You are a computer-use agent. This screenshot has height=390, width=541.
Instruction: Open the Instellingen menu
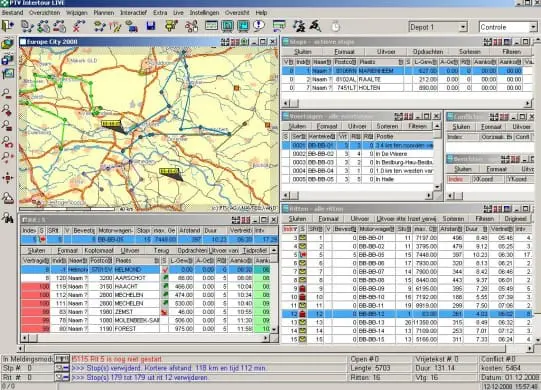point(204,13)
